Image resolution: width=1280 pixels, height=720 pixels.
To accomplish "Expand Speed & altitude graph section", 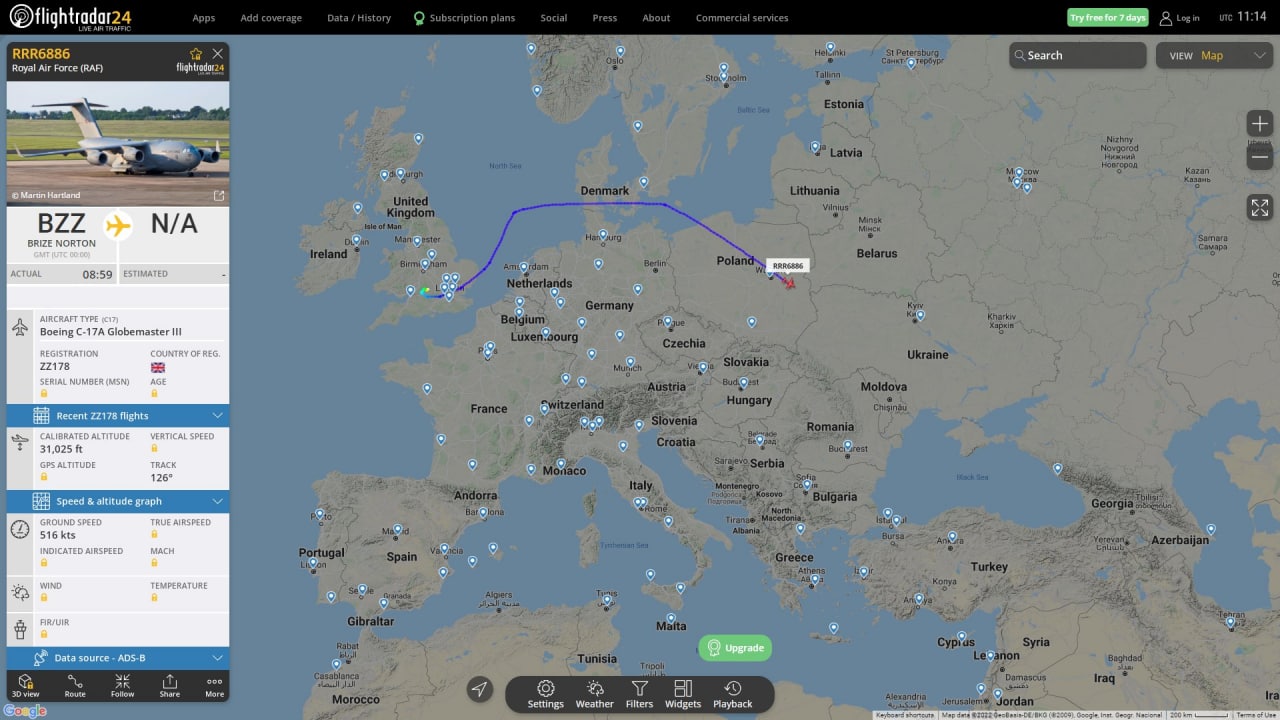I will [118, 501].
